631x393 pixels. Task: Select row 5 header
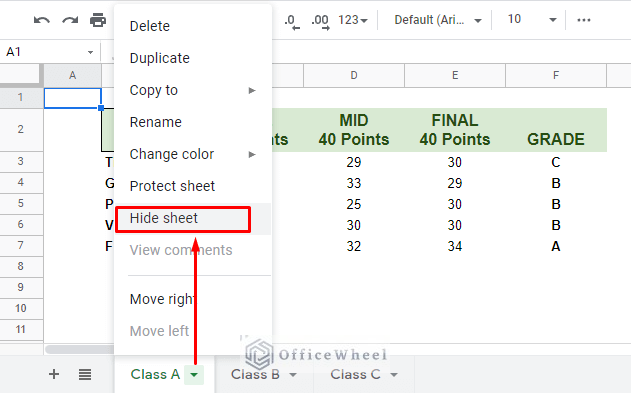(x=21, y=203)
